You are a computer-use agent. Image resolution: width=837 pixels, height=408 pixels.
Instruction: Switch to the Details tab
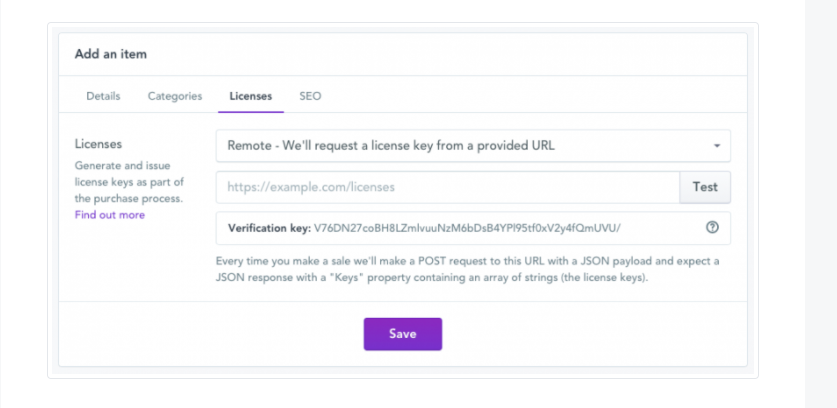point(104,96)
